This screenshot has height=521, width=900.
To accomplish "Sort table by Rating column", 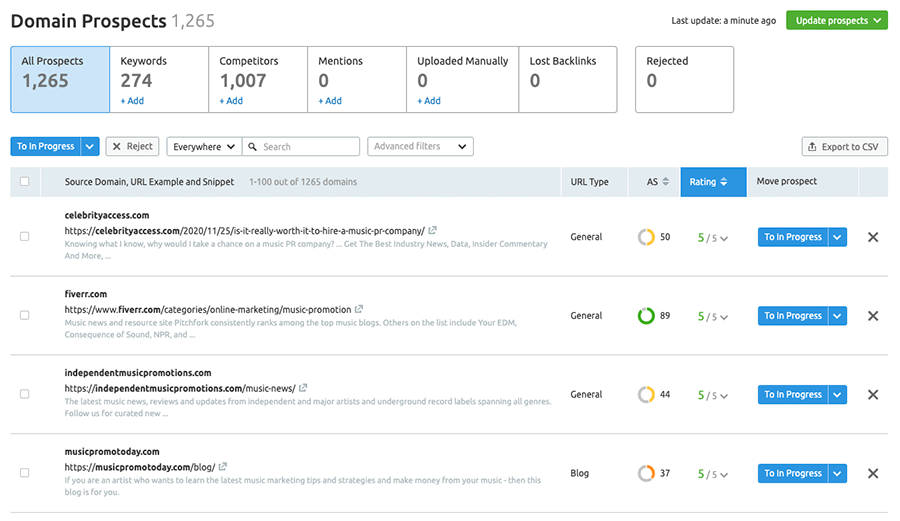I will [713, 182].
